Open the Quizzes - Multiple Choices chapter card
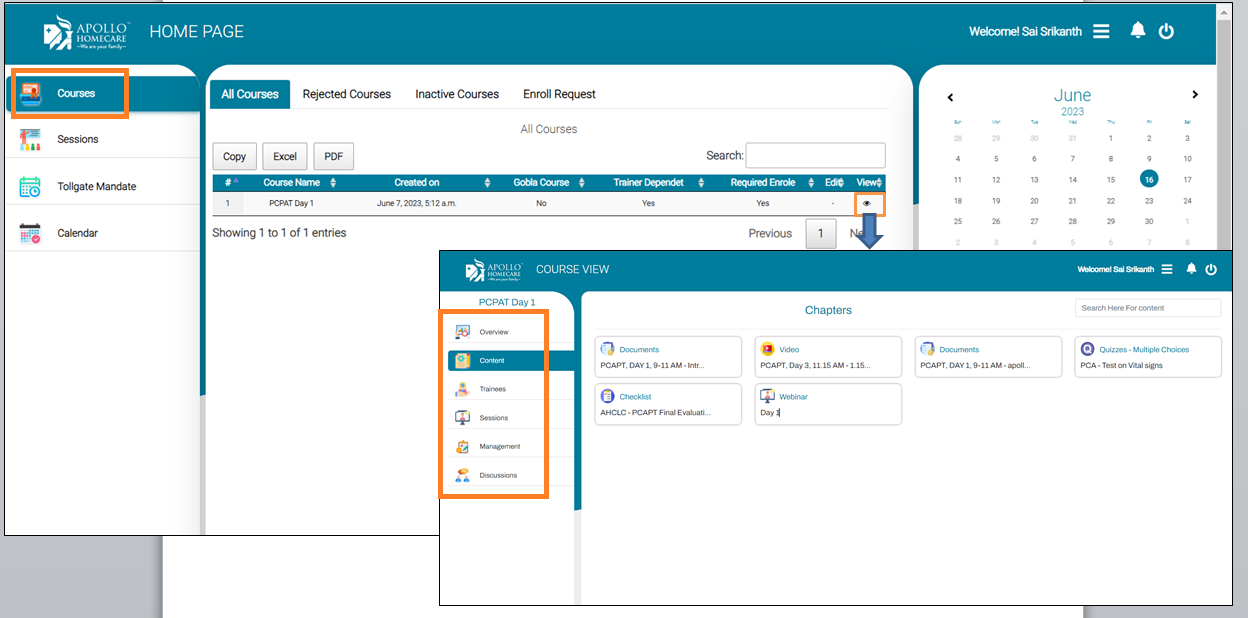 tap(1148, 356)
